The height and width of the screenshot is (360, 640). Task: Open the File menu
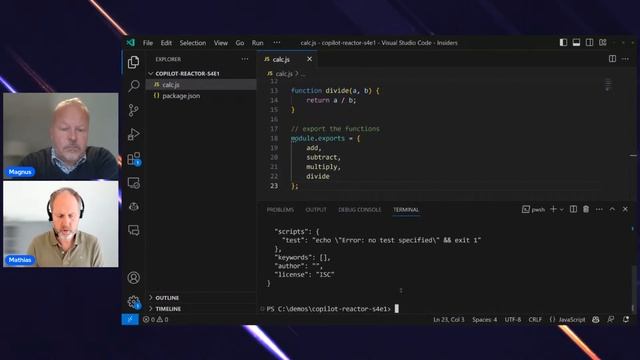coord(148,43)
